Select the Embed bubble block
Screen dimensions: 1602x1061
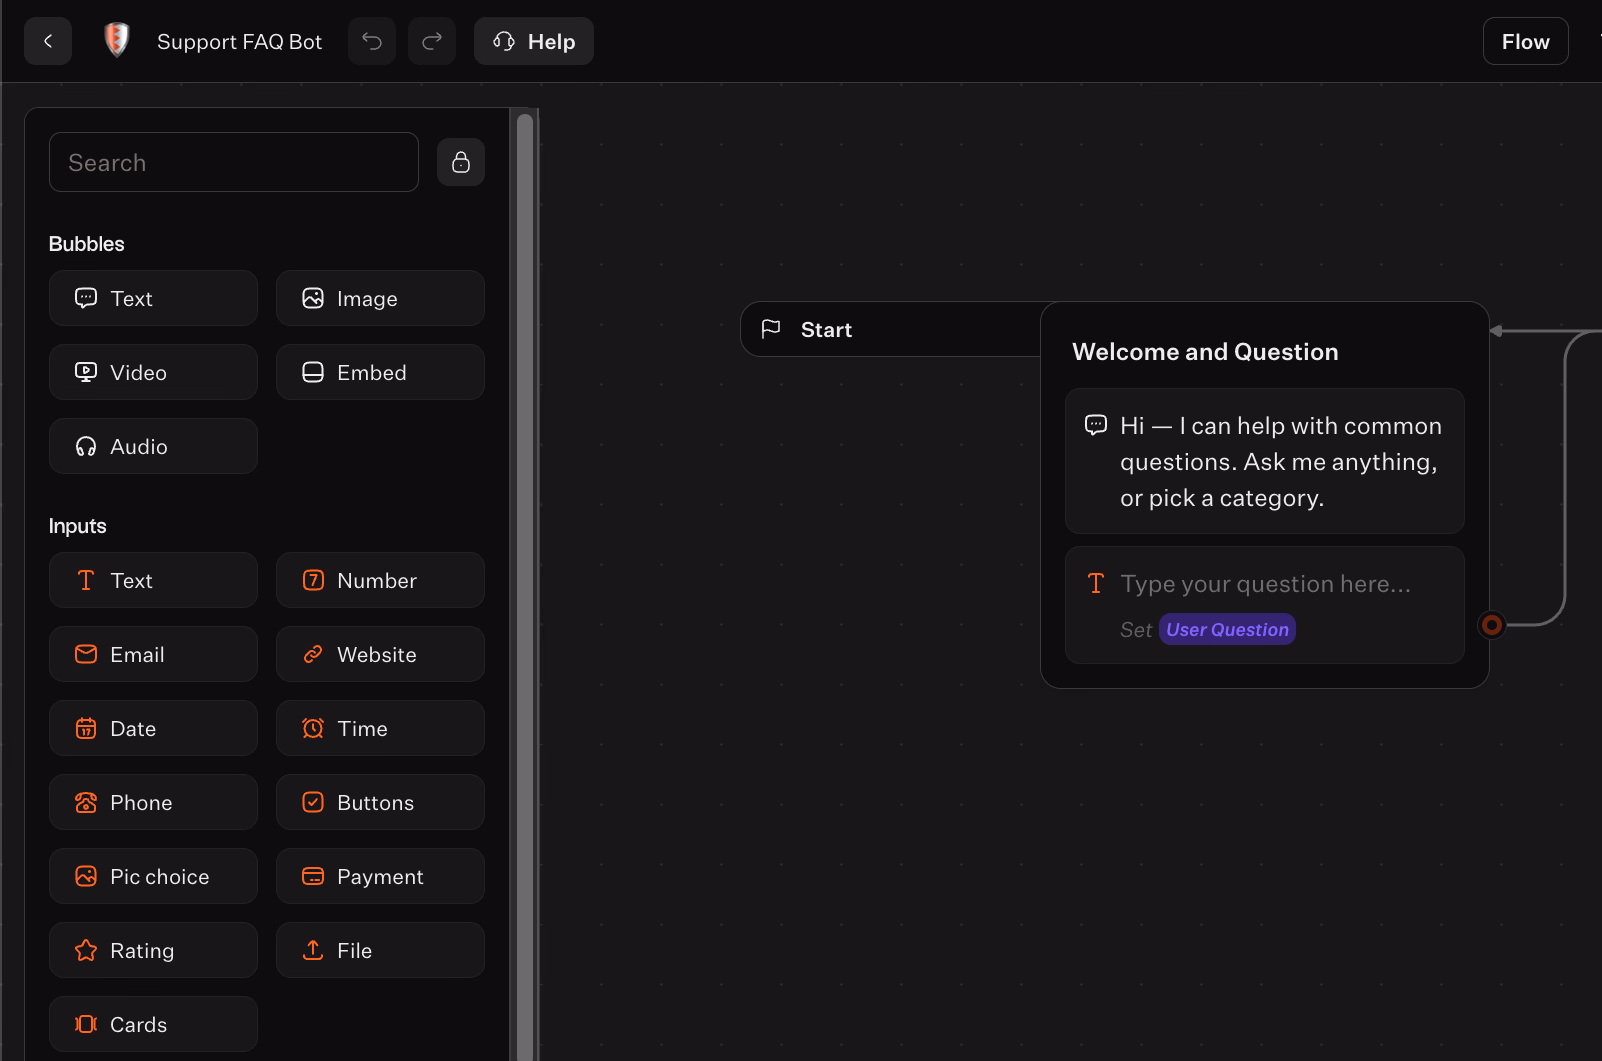click(x=380, y=372)
